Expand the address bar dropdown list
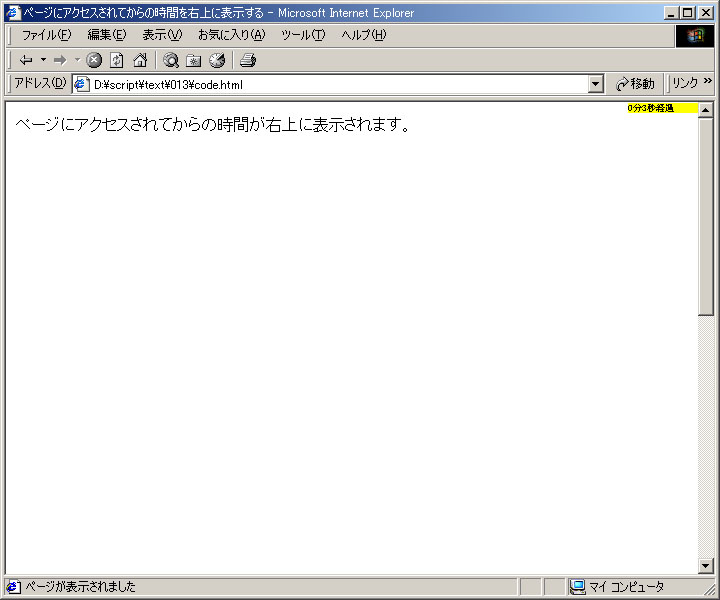Image resolution: width=720 pixels, height=600 pixels. [596, 84]
